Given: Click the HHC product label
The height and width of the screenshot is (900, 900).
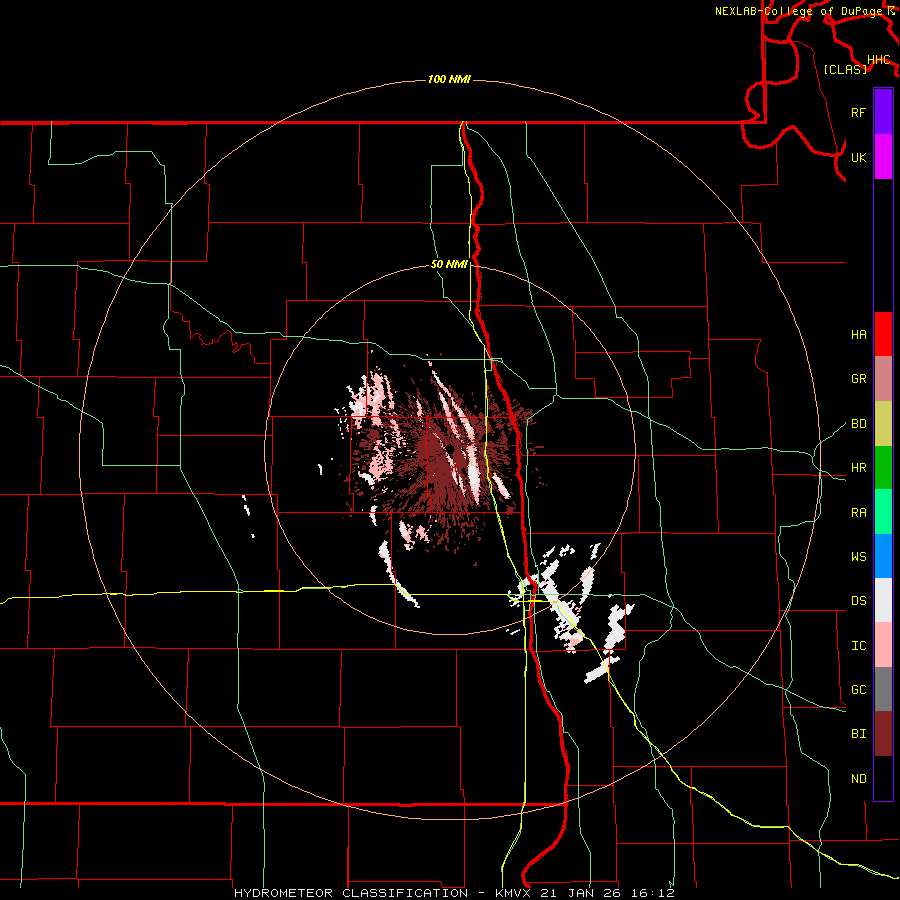Looking at the screenshot, I should (879, 60).
